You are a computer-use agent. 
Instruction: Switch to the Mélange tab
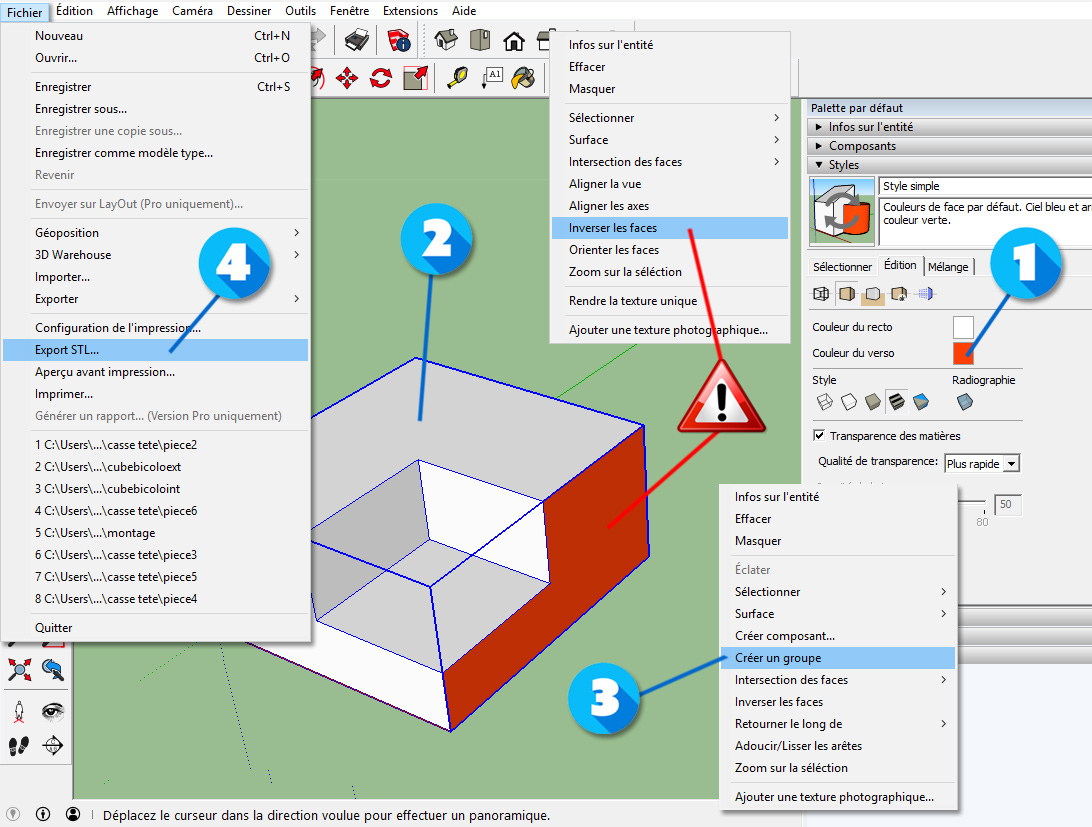[948, 267]
